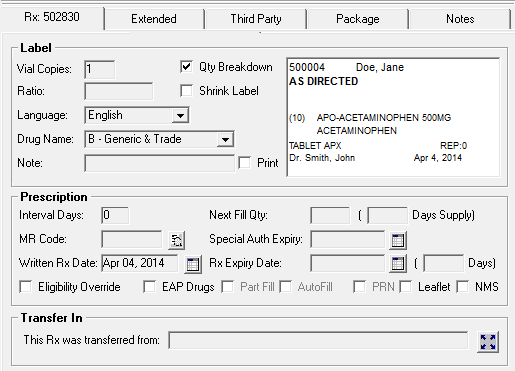The width and height of the screenshot is (515, 371).
Task: Expand the Language dropdown
Action: point(180,115)
